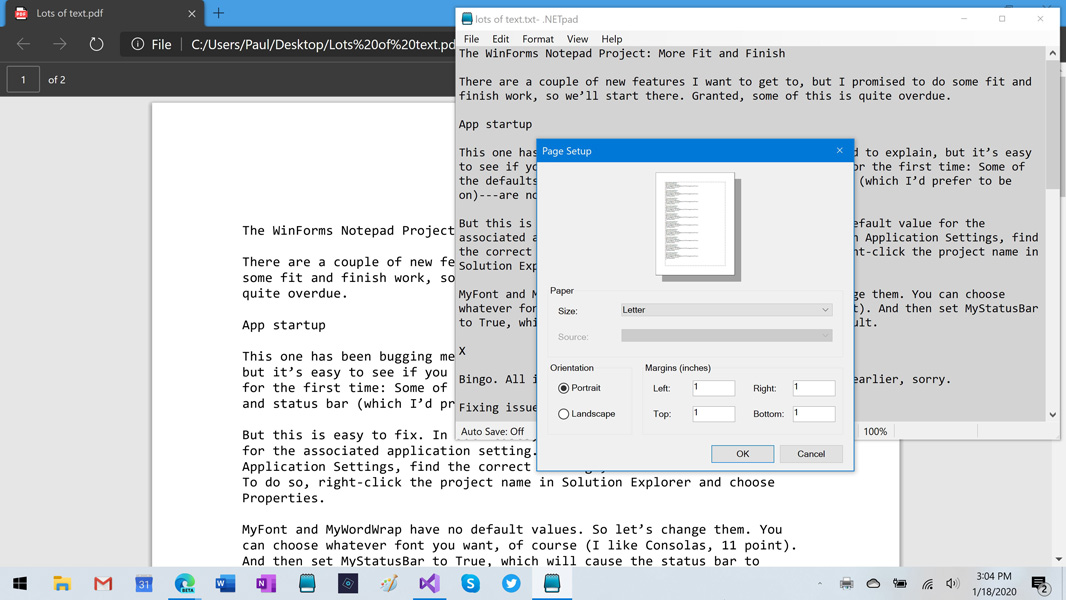Open the Windows Start menu
Screen dimensions: 1066x600
click(x=20, y=584)
